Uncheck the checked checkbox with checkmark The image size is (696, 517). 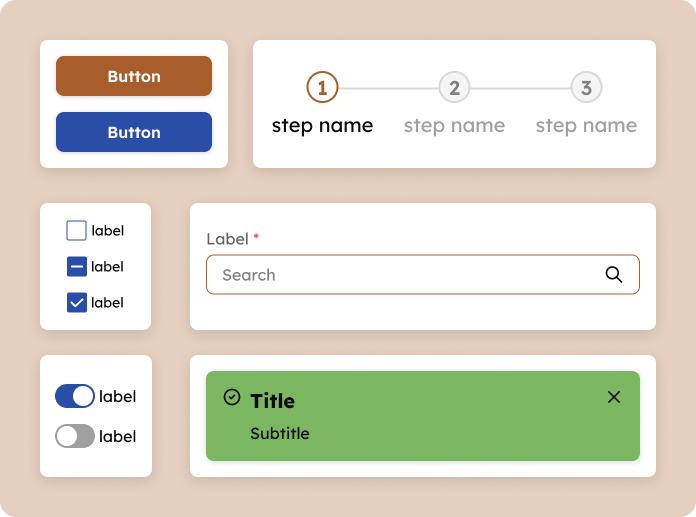click(x=77, y=303)
